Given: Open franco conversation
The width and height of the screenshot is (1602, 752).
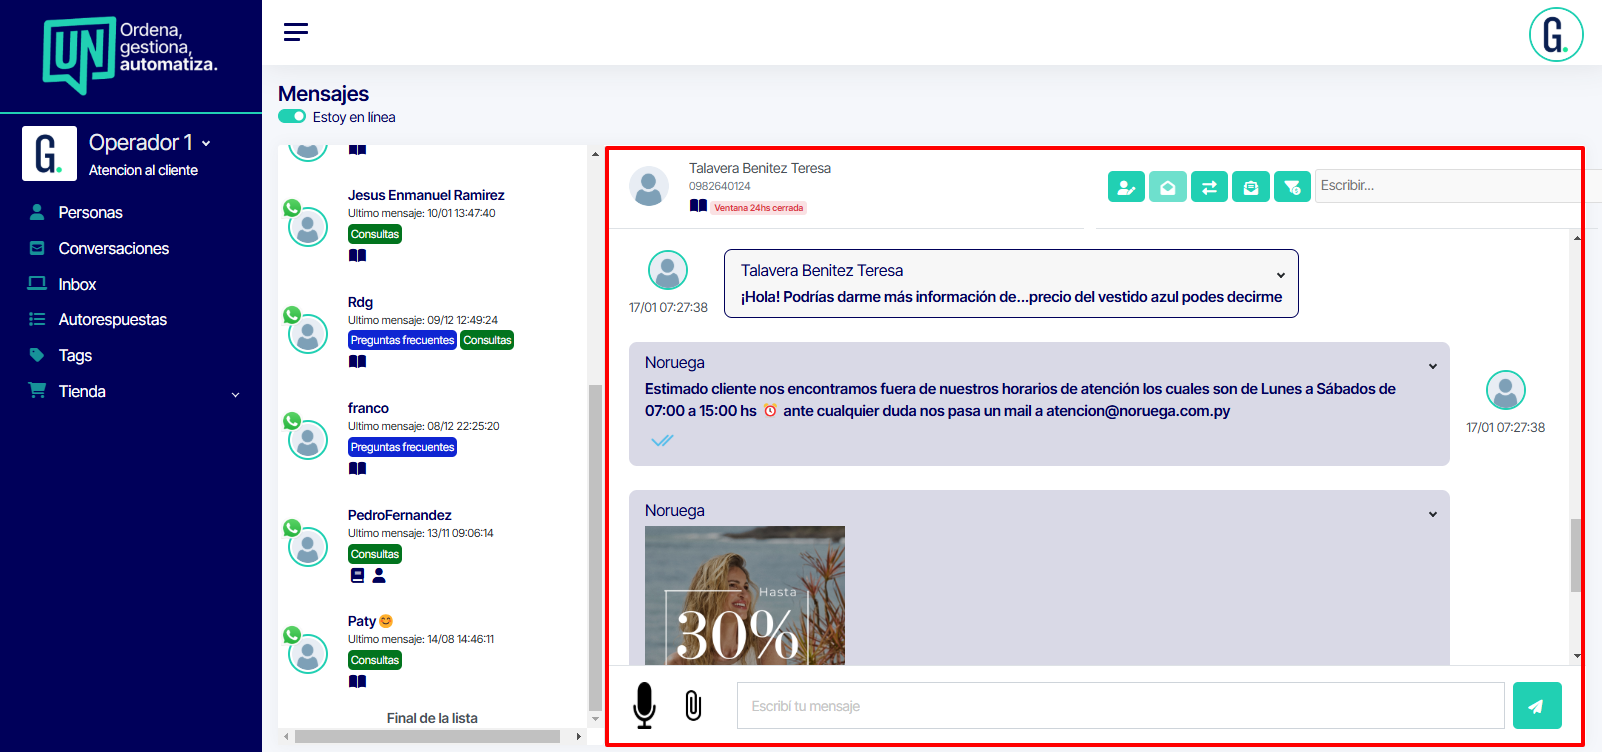Looking at the screenshot, I should click(368, 408).
